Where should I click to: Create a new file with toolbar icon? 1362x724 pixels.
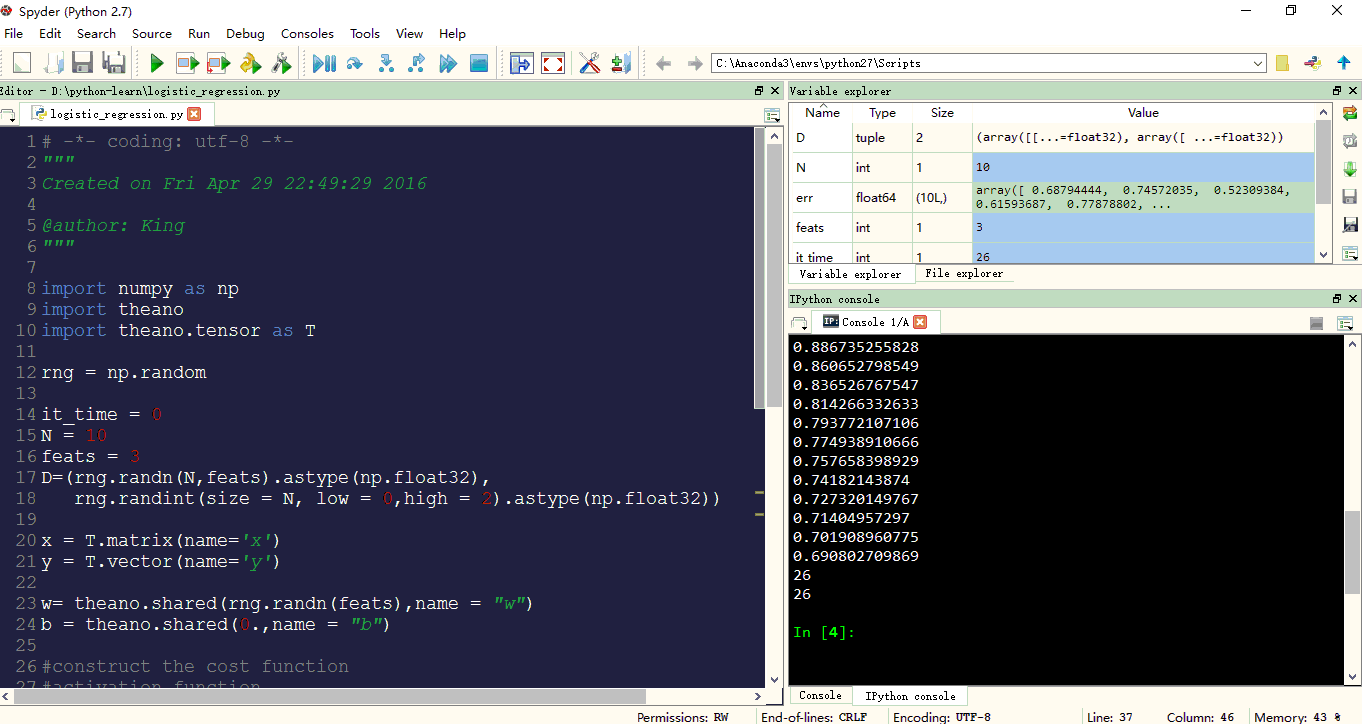click(x=21, y=64)
